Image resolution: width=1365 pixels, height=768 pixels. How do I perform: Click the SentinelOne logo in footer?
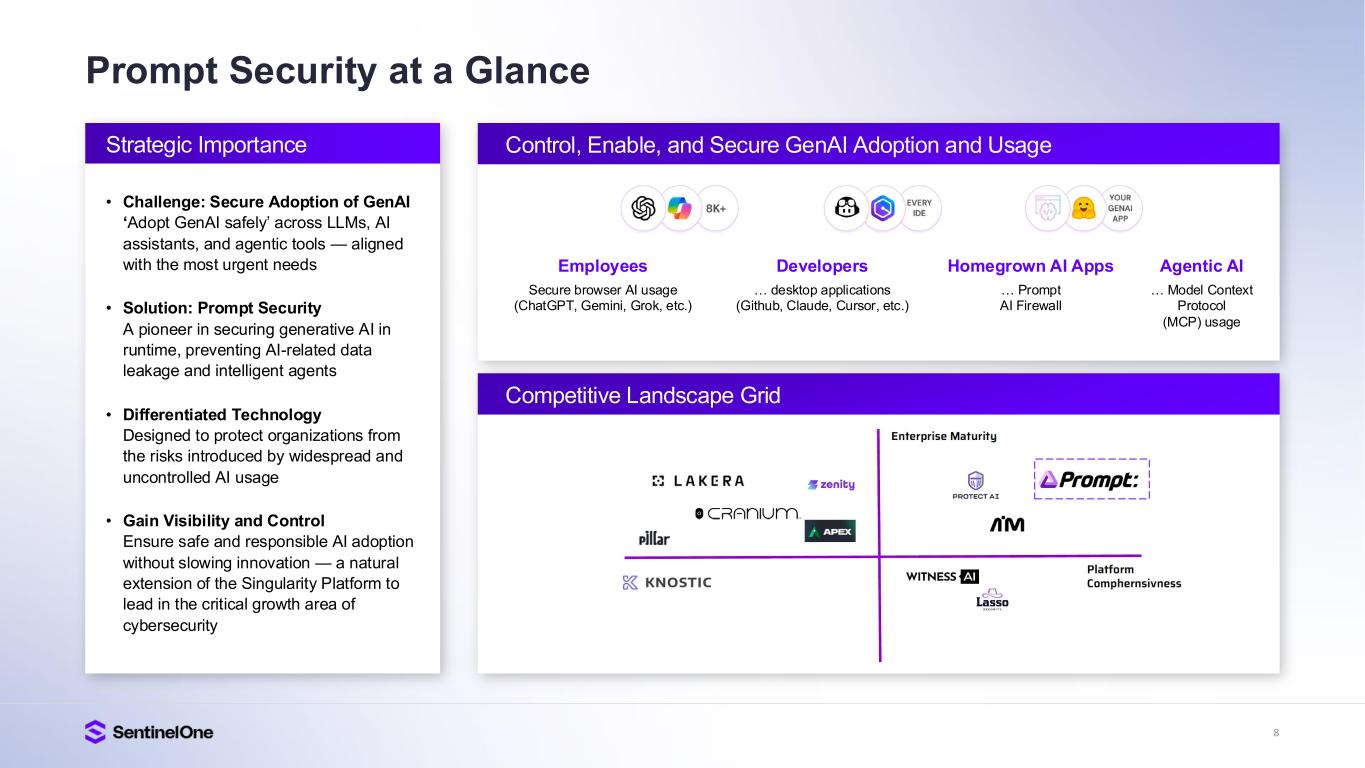click(149, 732)
